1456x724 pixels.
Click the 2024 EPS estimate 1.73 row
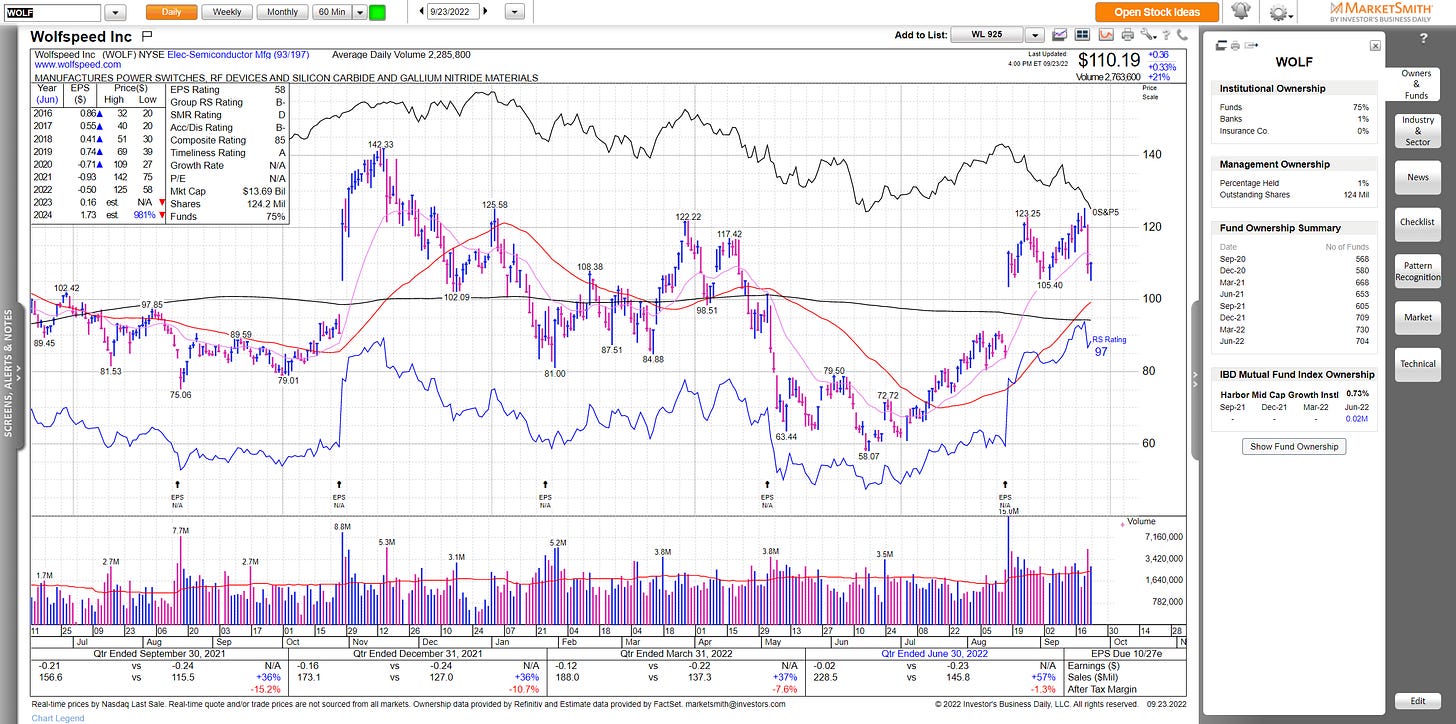click(x=99, y=216)
